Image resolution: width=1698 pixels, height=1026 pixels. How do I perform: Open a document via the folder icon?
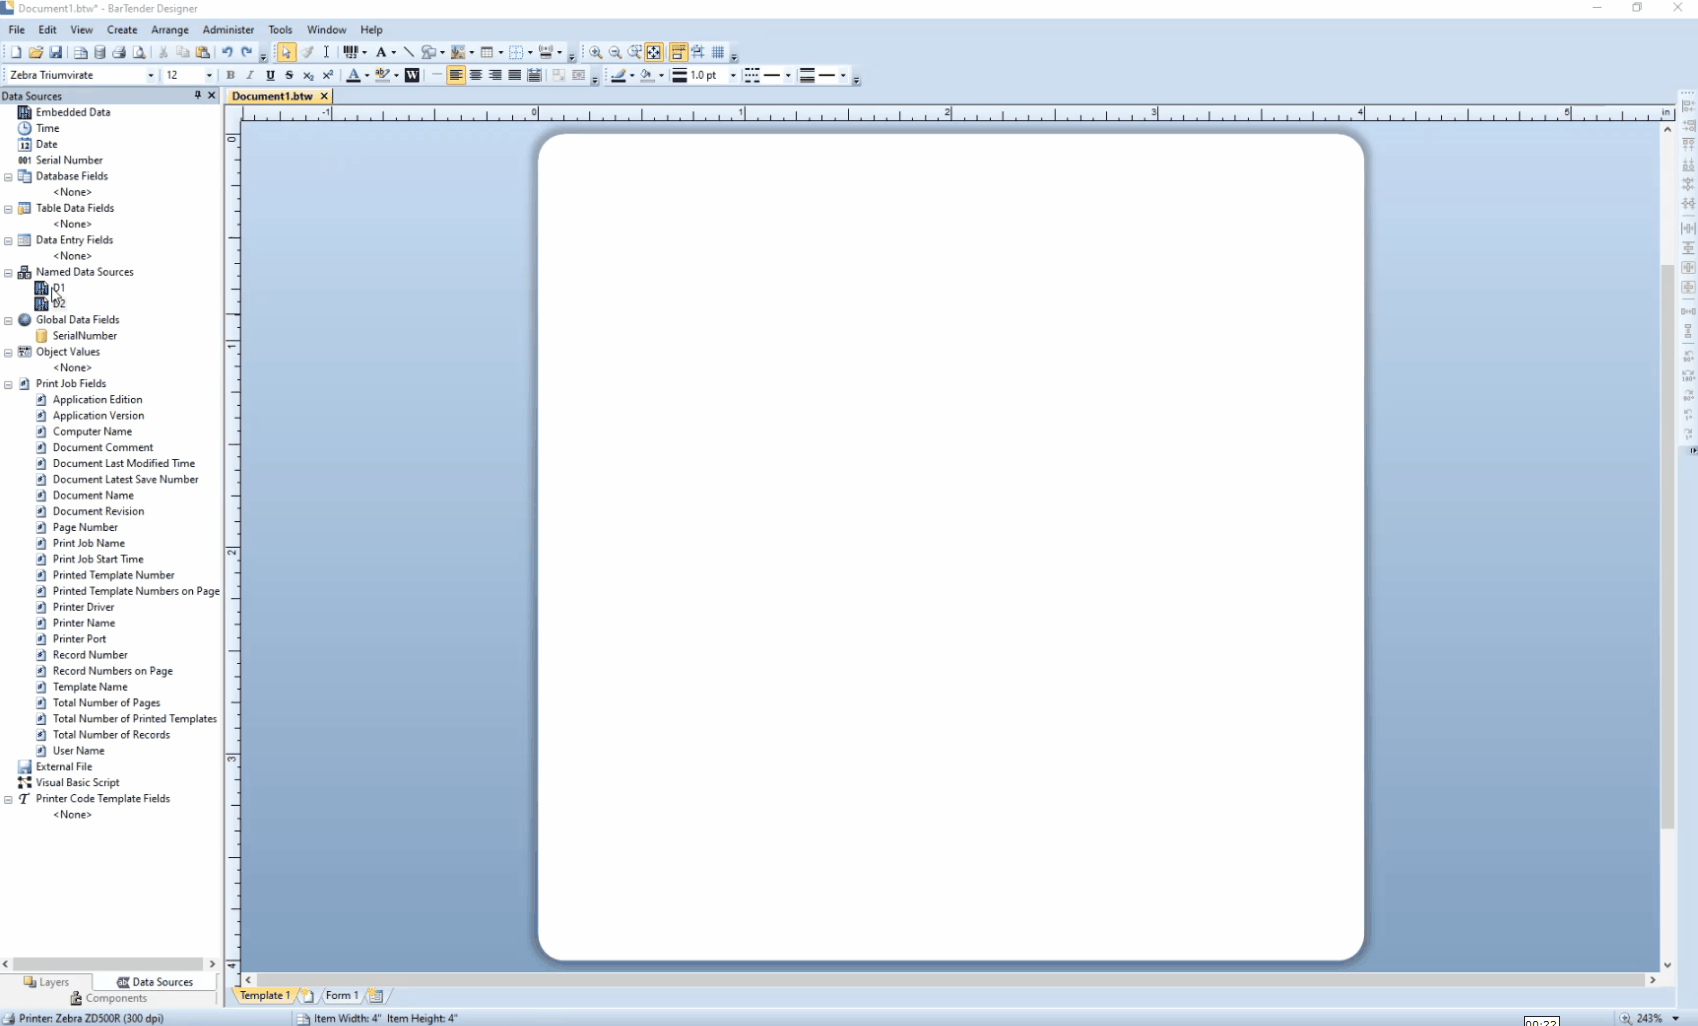[x=36, y=52]
